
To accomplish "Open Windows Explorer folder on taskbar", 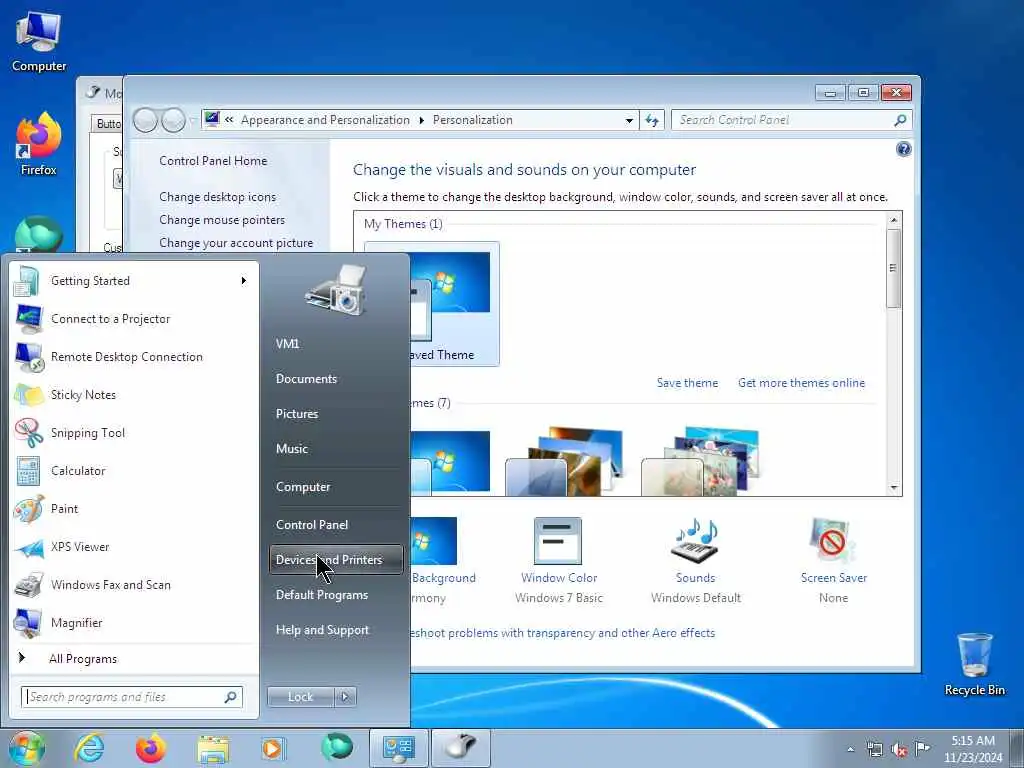I will click(213, 748).
